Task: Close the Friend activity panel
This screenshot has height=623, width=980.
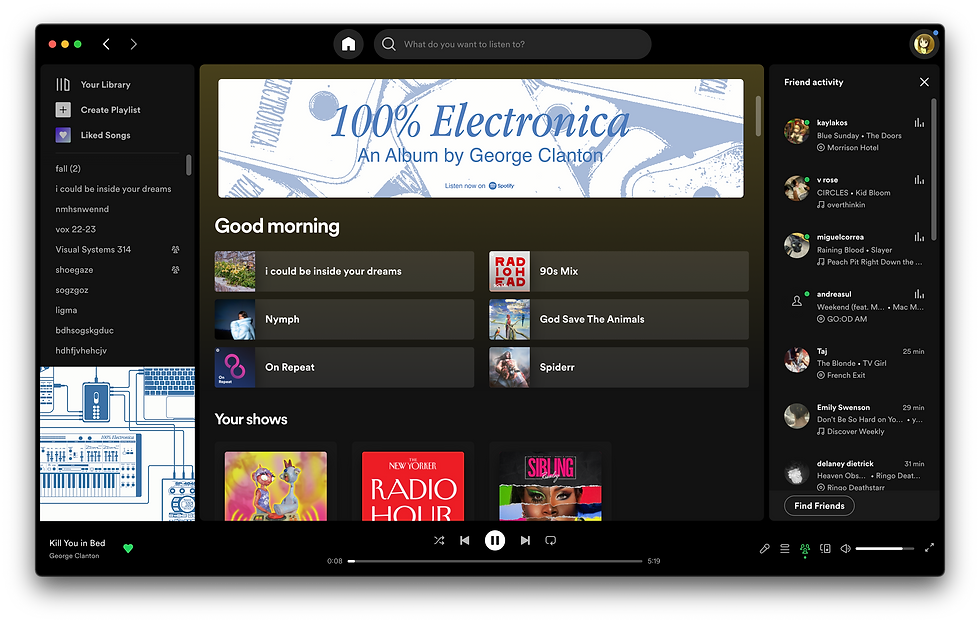Action: (x=924, y=82)
